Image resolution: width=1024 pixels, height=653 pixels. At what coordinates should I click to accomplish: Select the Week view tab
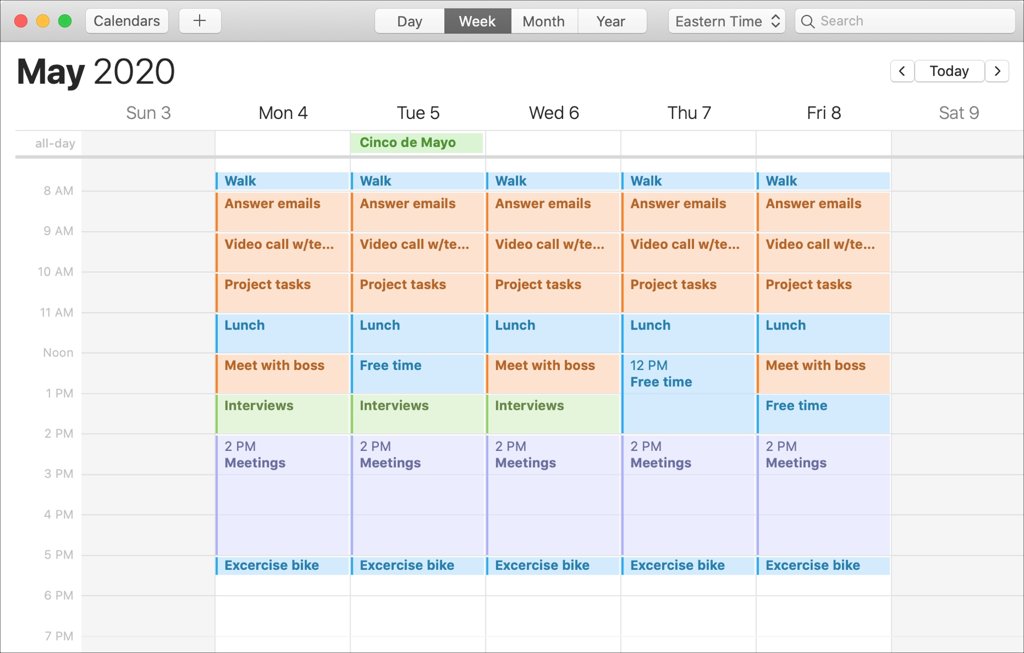tap(477, 21)
